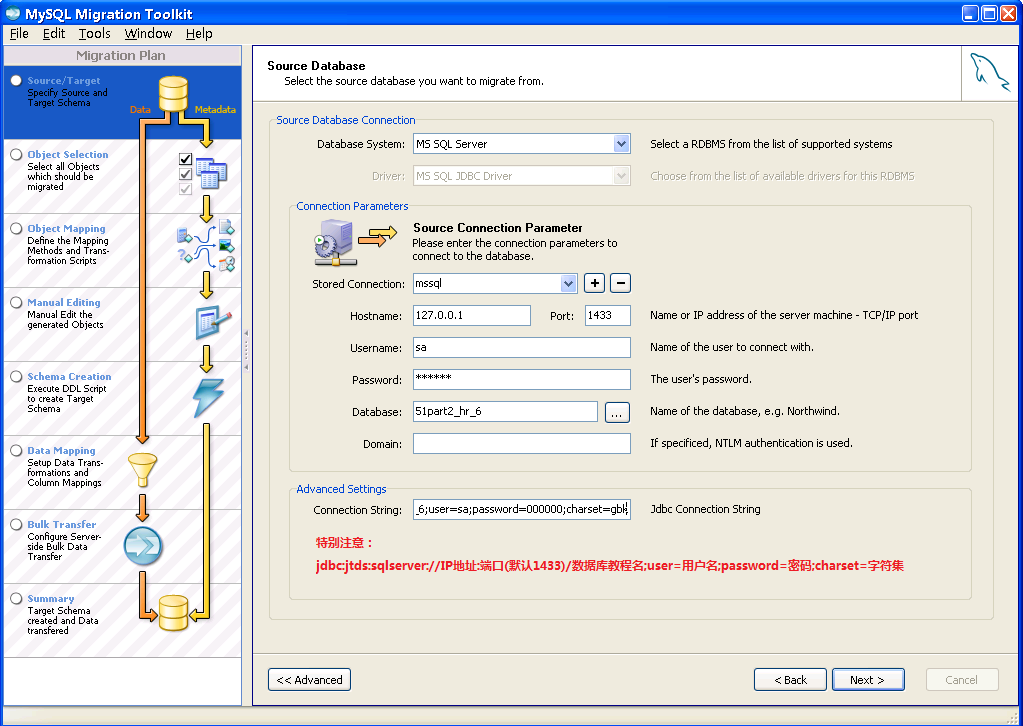Click the Summary target database cylinder icon
Viewport: 1023px width, 726px height.
click(x=174, y=613)
